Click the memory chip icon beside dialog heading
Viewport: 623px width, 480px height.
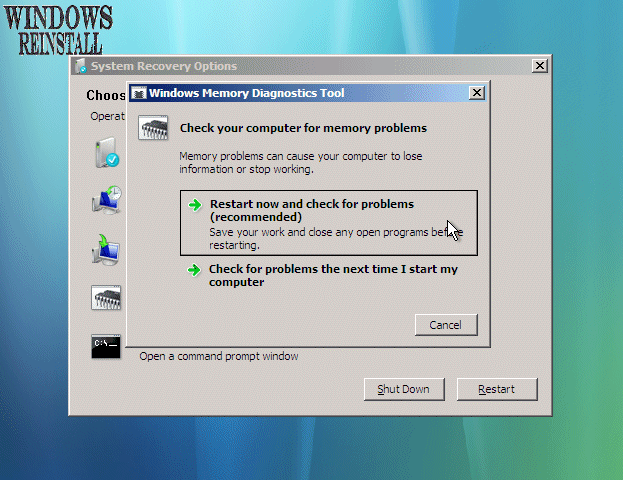point(153,129)
